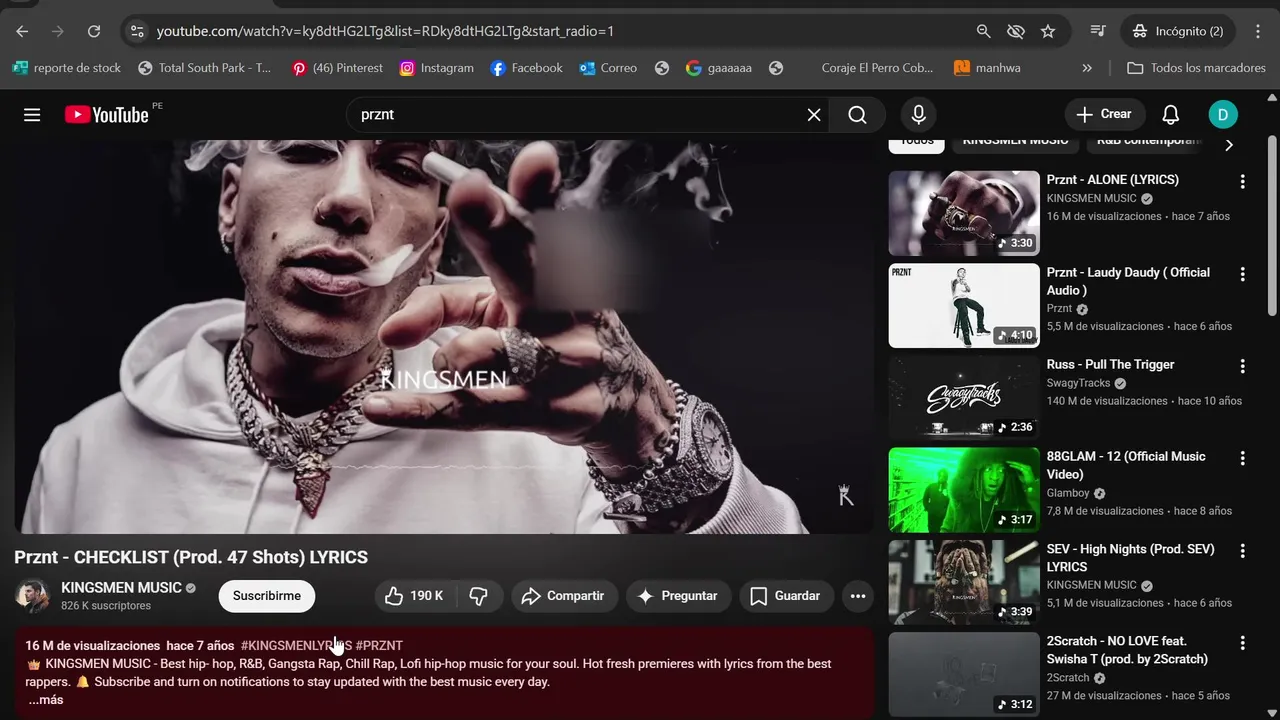Click the Glamboy channel name
This screenshot has width=1280, height=720.
(1068, 493)
